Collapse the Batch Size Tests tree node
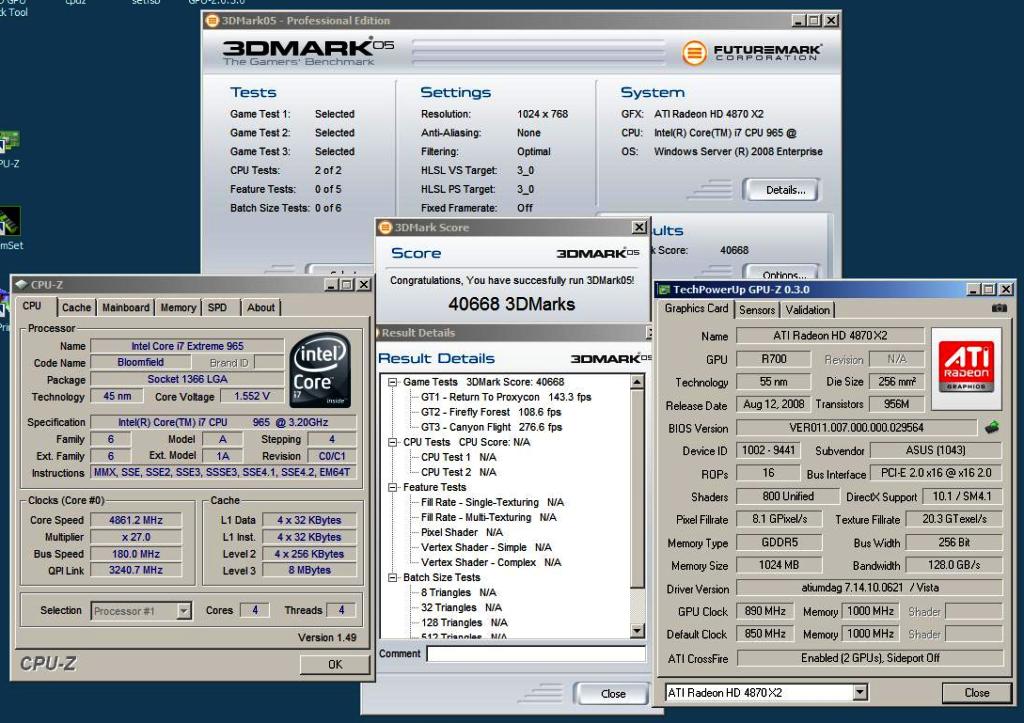 pos(393,577)
